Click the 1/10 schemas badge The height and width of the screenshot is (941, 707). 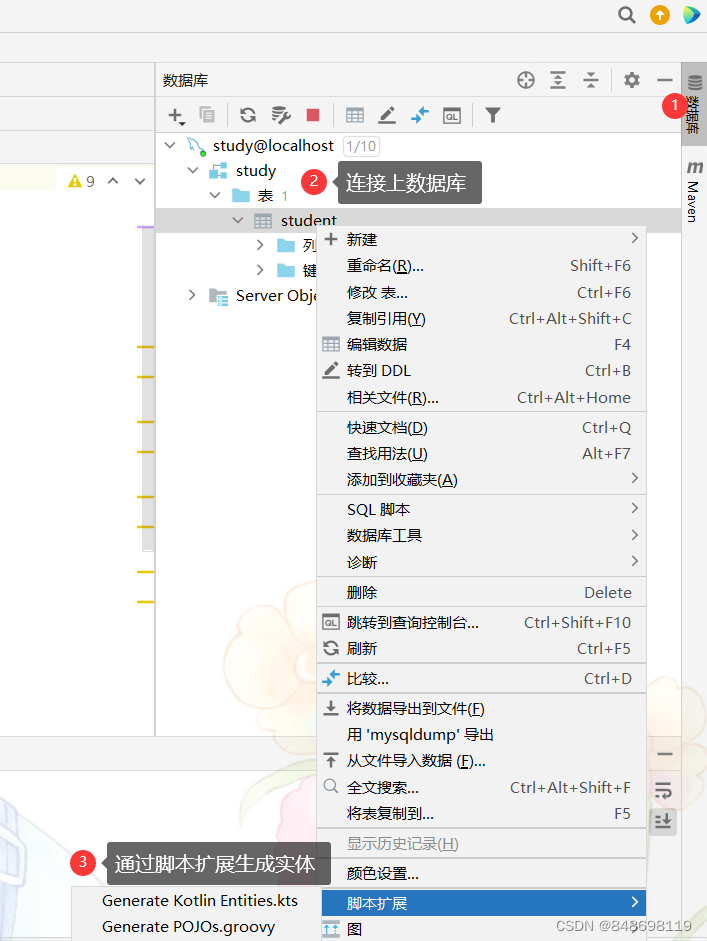361,146
